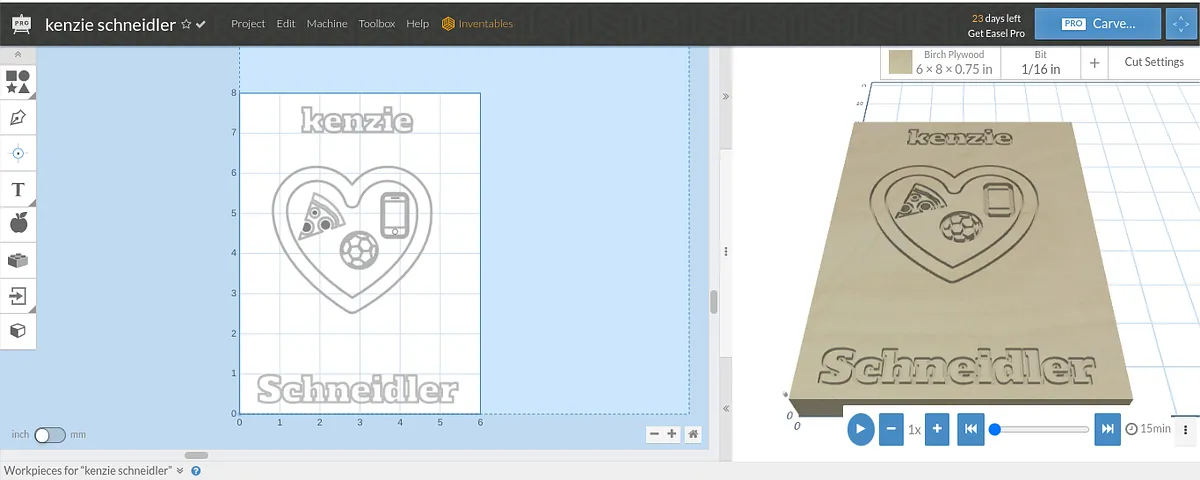Select the Pen drawing tool
The width and height of the screenshot is (1200, 480).
[18, 118]
